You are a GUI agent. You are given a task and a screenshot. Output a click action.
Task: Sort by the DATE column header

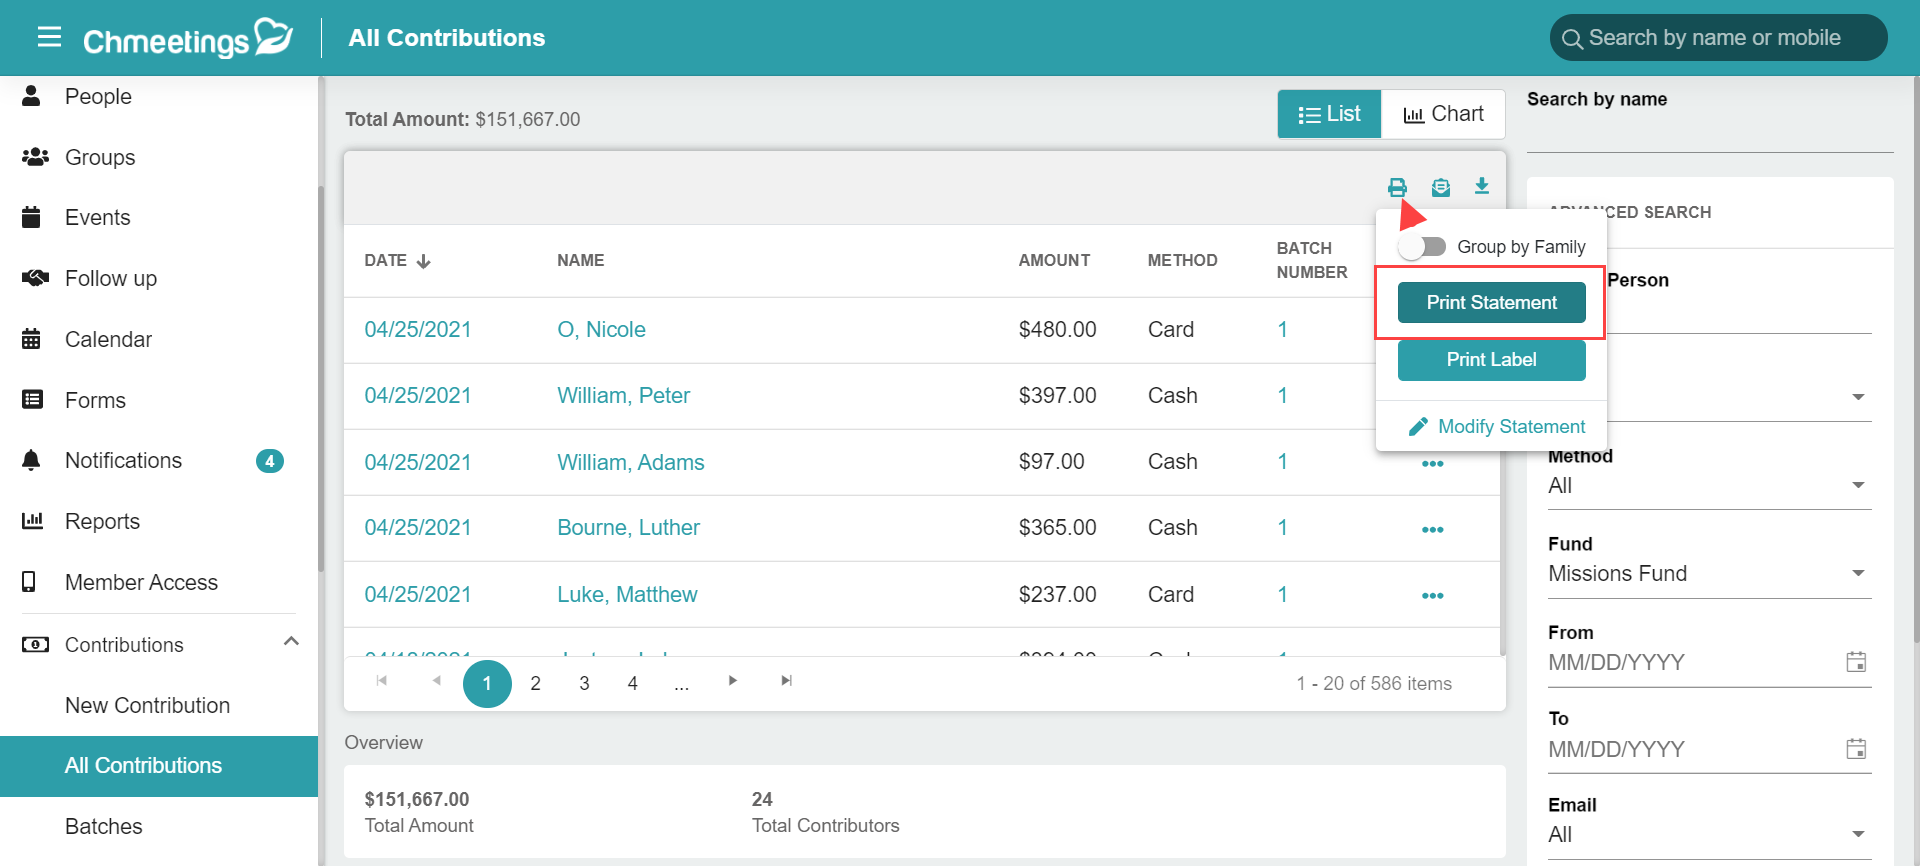click(397, 261)
